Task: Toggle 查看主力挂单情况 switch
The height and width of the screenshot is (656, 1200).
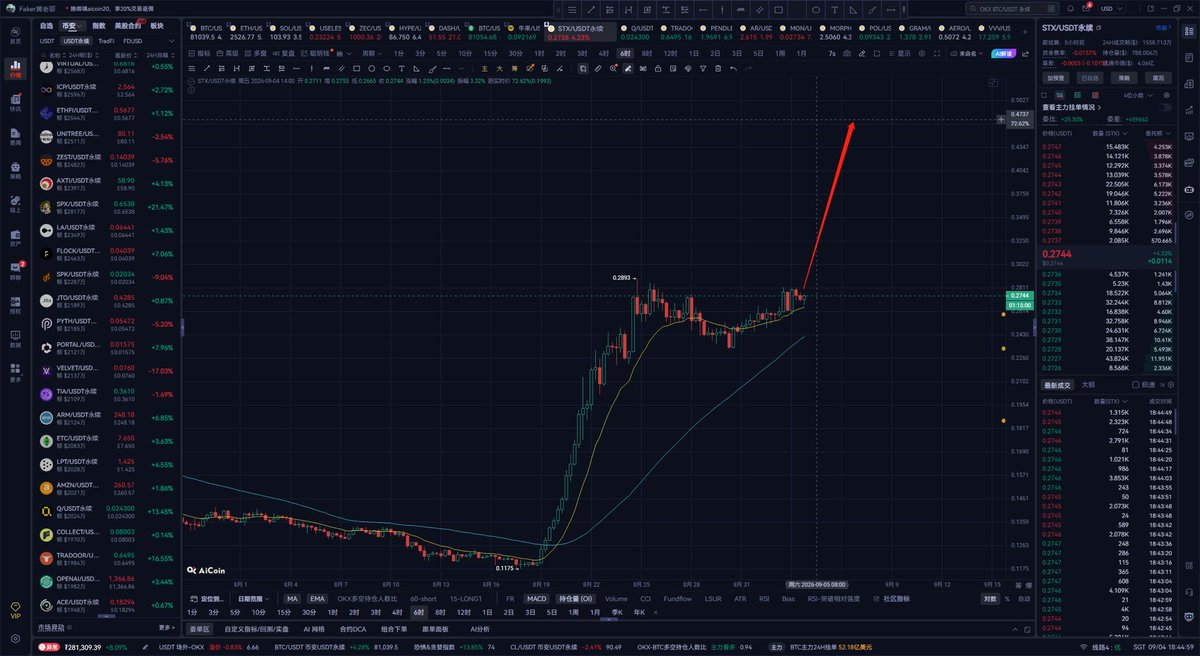Action: pyautogui.click(x=1164, y=107)
